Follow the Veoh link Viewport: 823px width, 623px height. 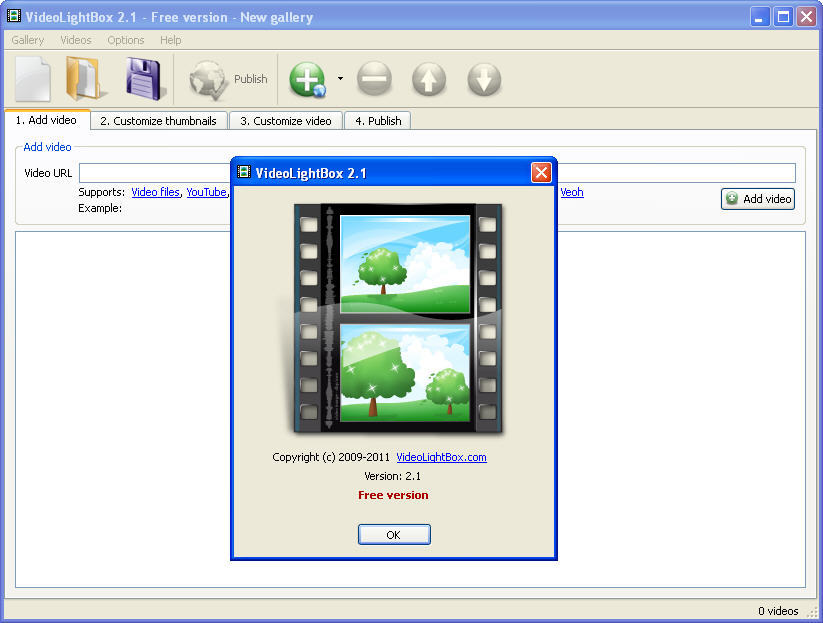[572, 192]
